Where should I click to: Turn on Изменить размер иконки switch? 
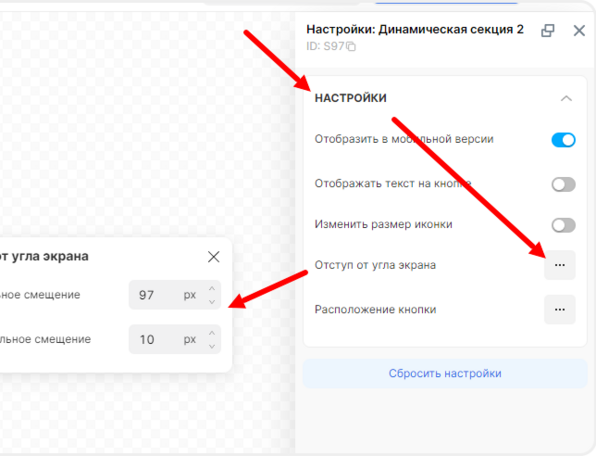[563, 225]
